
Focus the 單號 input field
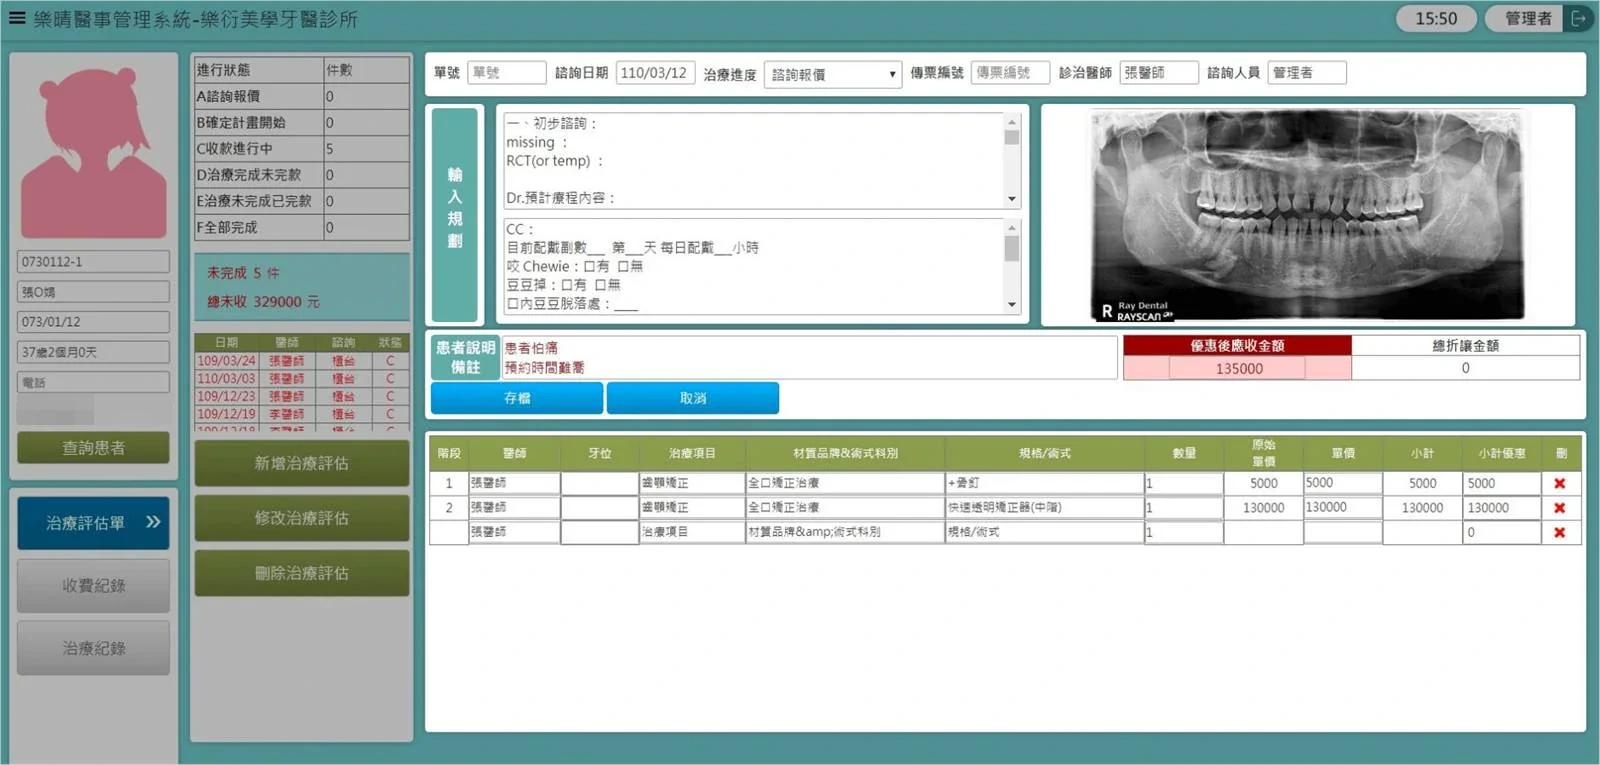(x=506, y=73)
